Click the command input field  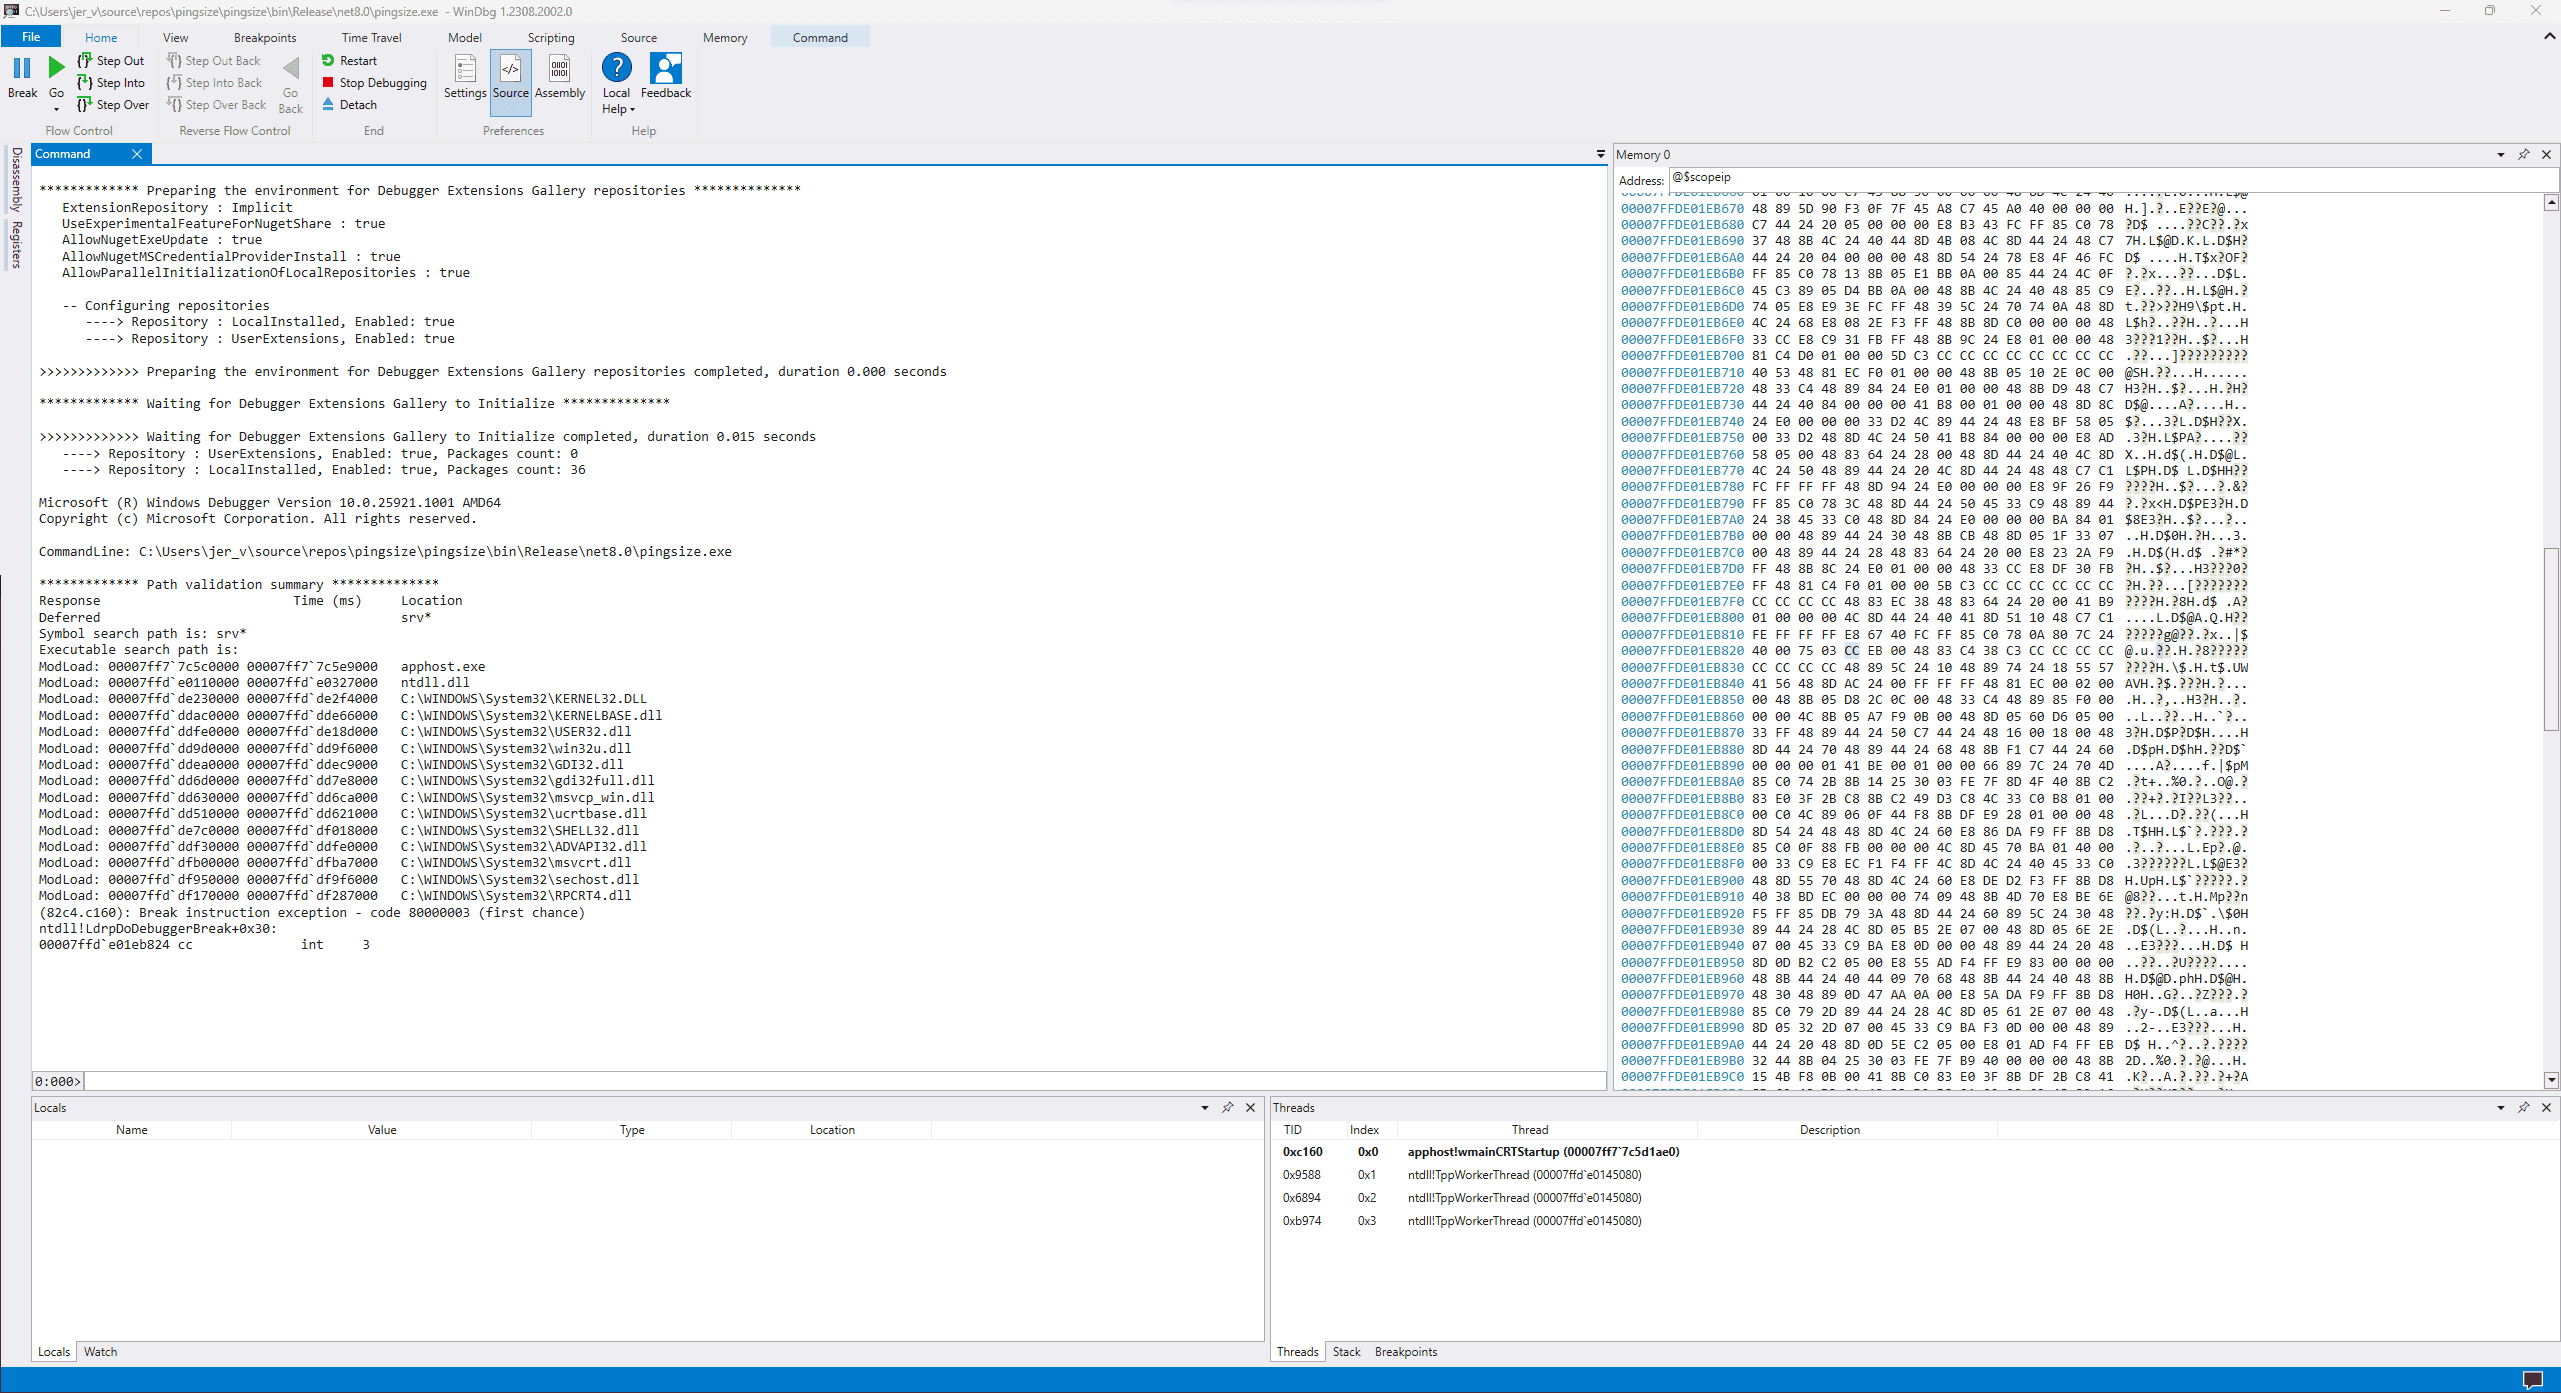click(845, 1081)
